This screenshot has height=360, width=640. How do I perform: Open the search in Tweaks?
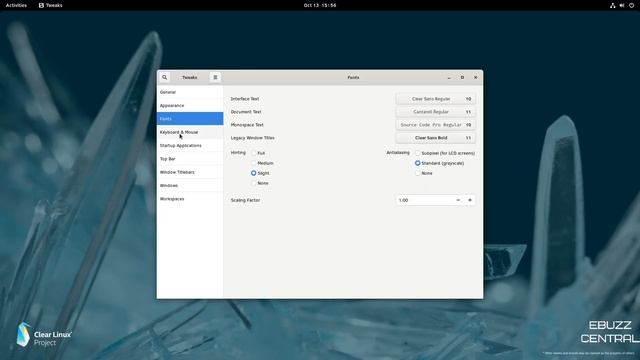164,77
